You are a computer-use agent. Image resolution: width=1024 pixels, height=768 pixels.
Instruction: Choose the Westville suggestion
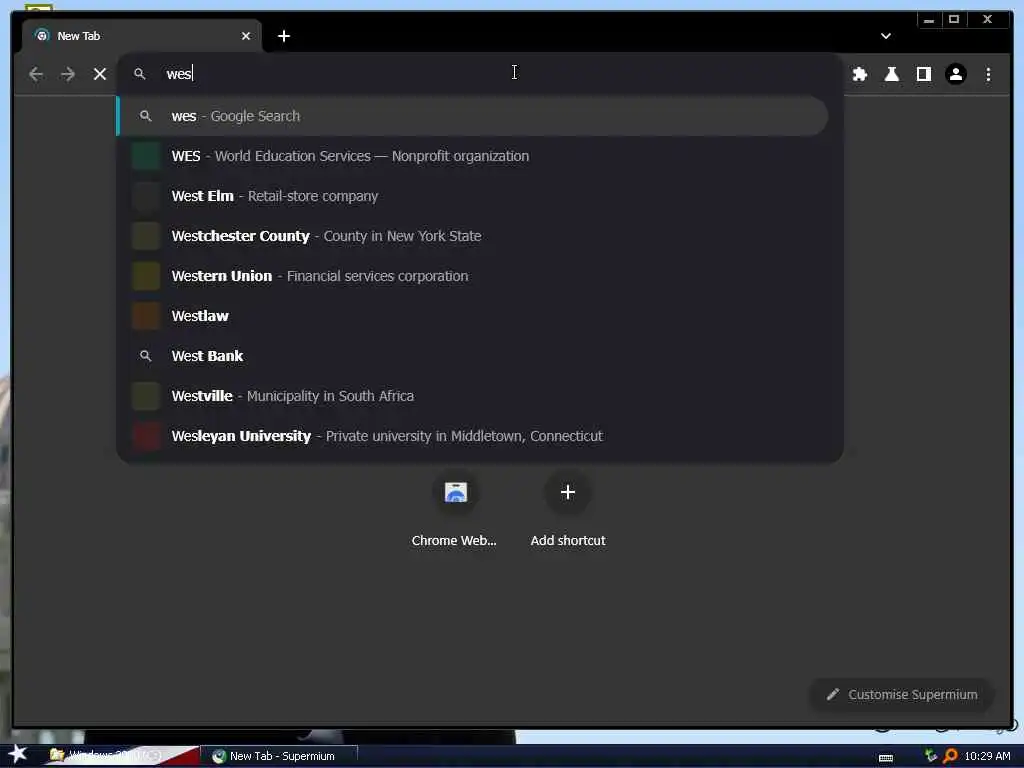coord(480,396)
